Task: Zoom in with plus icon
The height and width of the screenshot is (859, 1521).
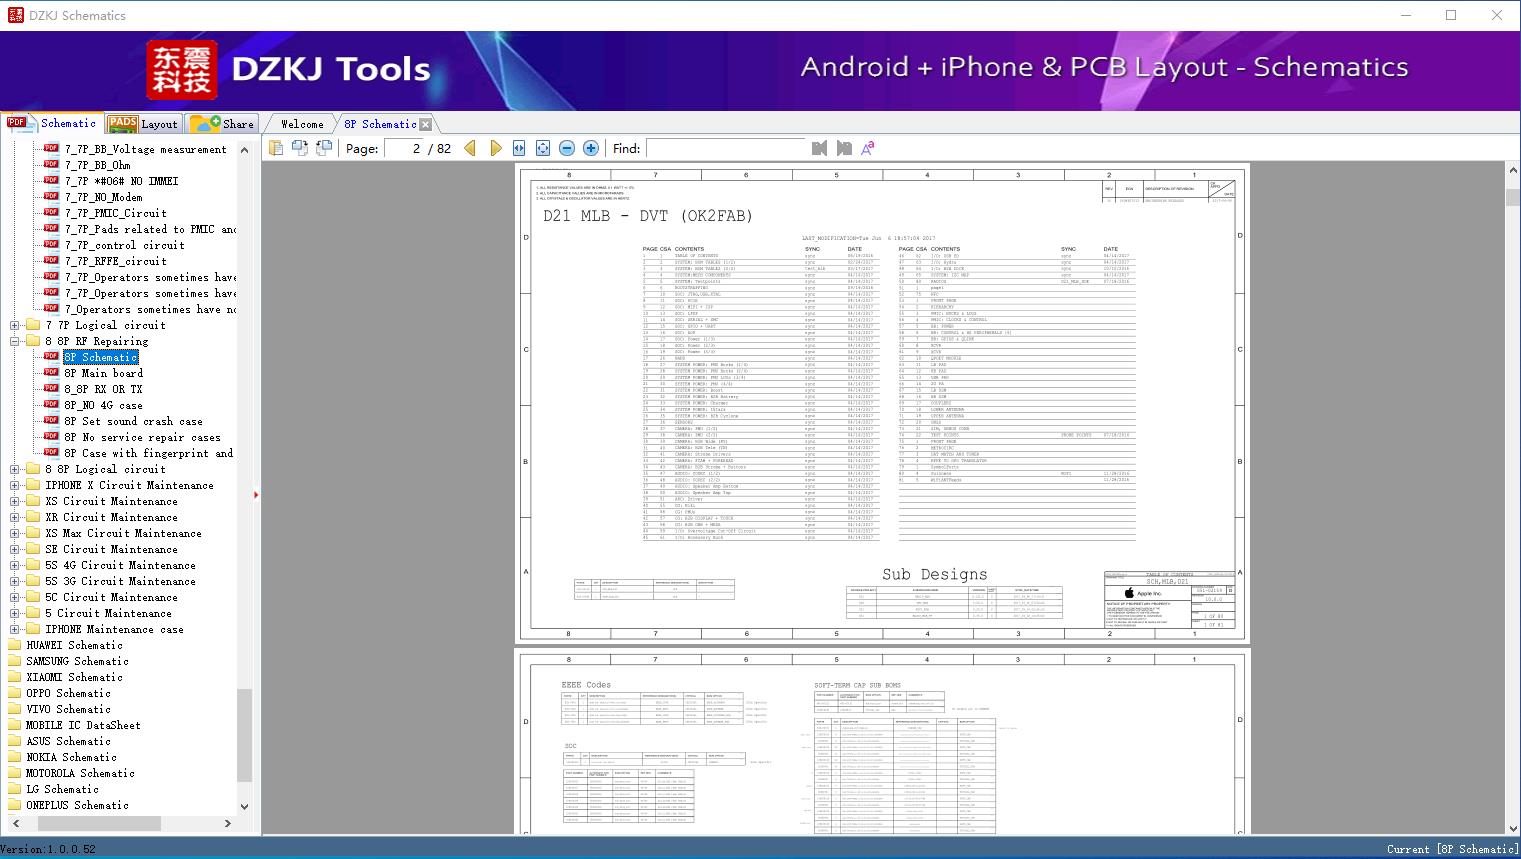Action: click(591, 148)
